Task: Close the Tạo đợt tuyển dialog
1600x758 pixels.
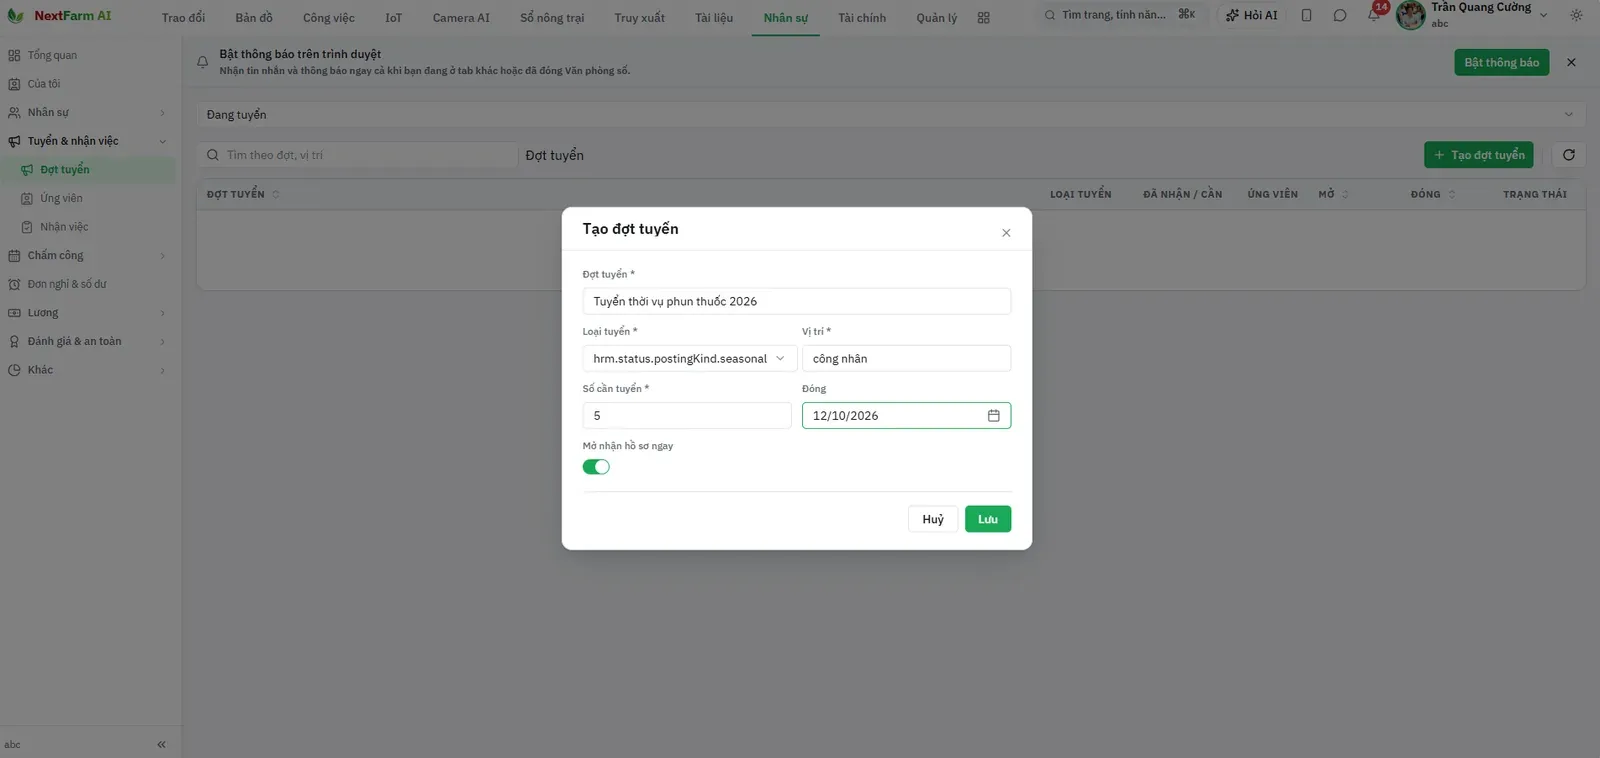Action: pyautogui.click(x=1006, y=233)
